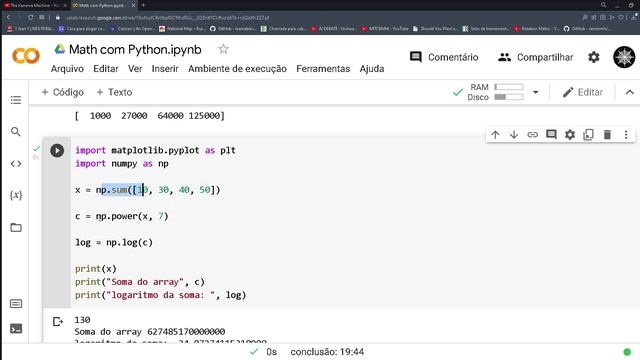Open the terminal sidebar icon

(x=16, y=329)
